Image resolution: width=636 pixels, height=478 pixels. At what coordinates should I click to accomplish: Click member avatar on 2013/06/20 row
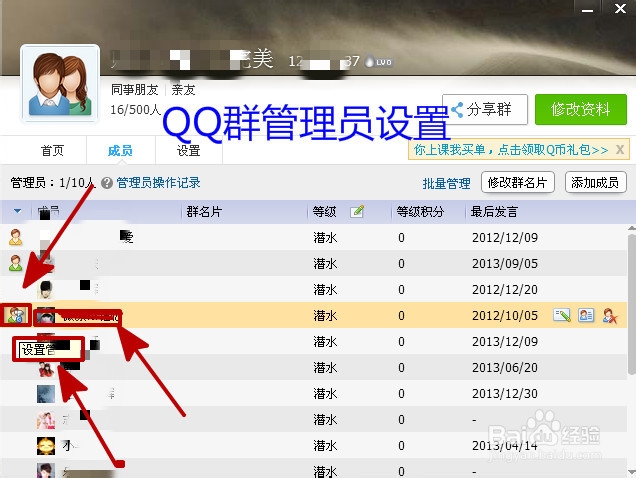(46, 368)
